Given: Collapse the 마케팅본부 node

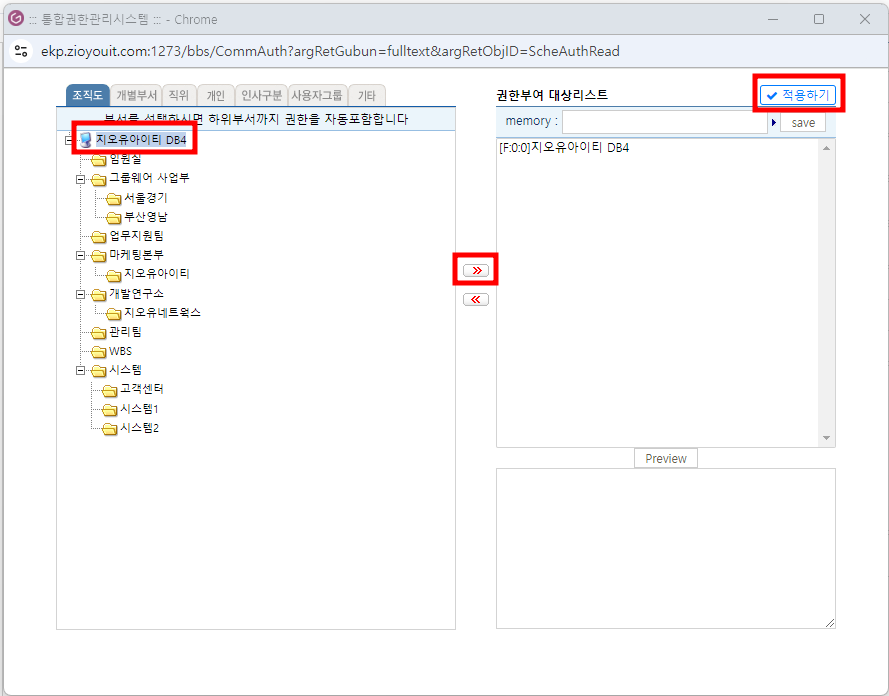Looking at the screenshot, I should click(x=81, y=256).
